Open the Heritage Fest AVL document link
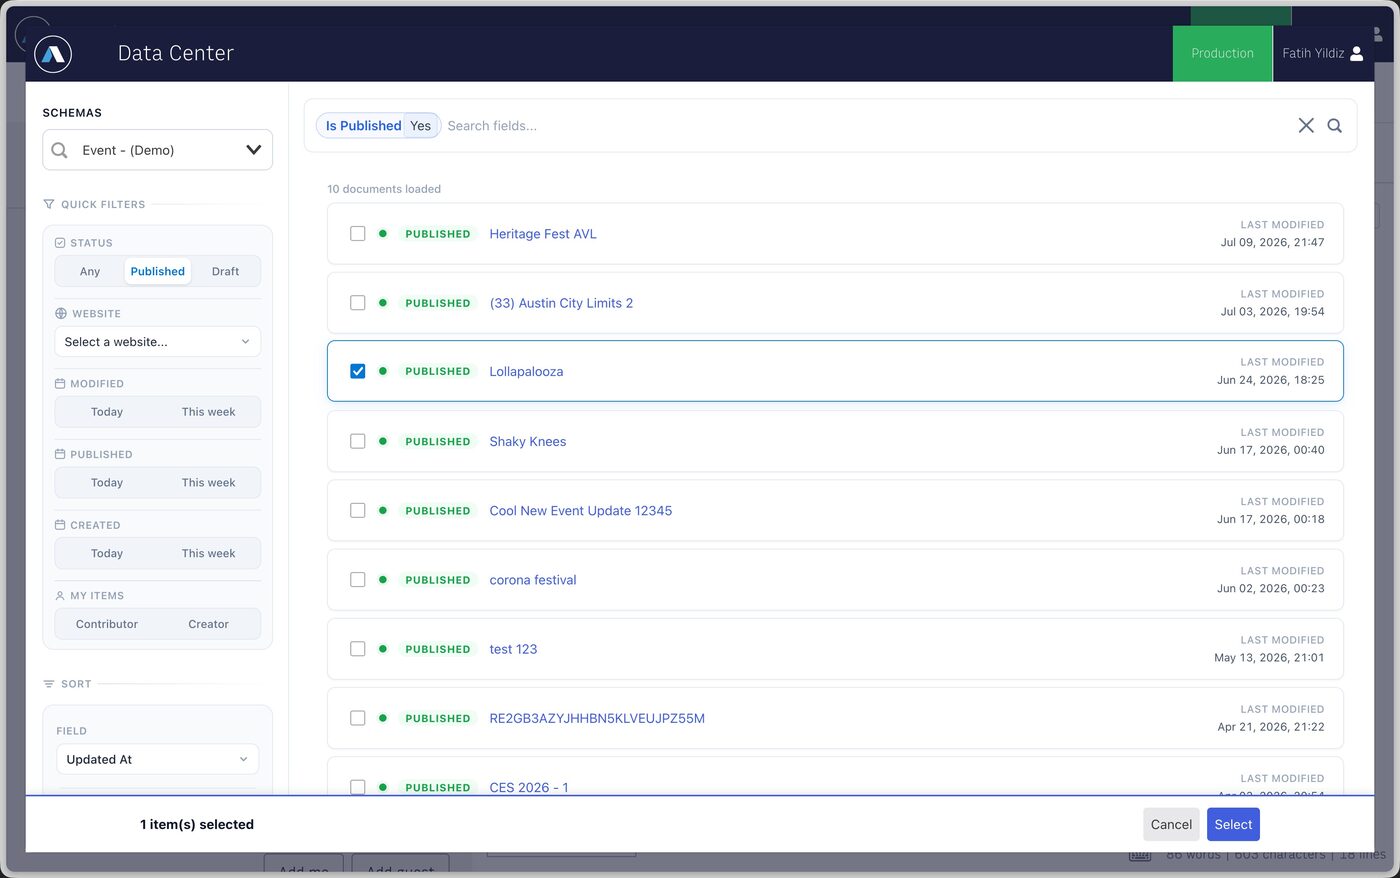The image size is (1400, 878). point(543,233)
